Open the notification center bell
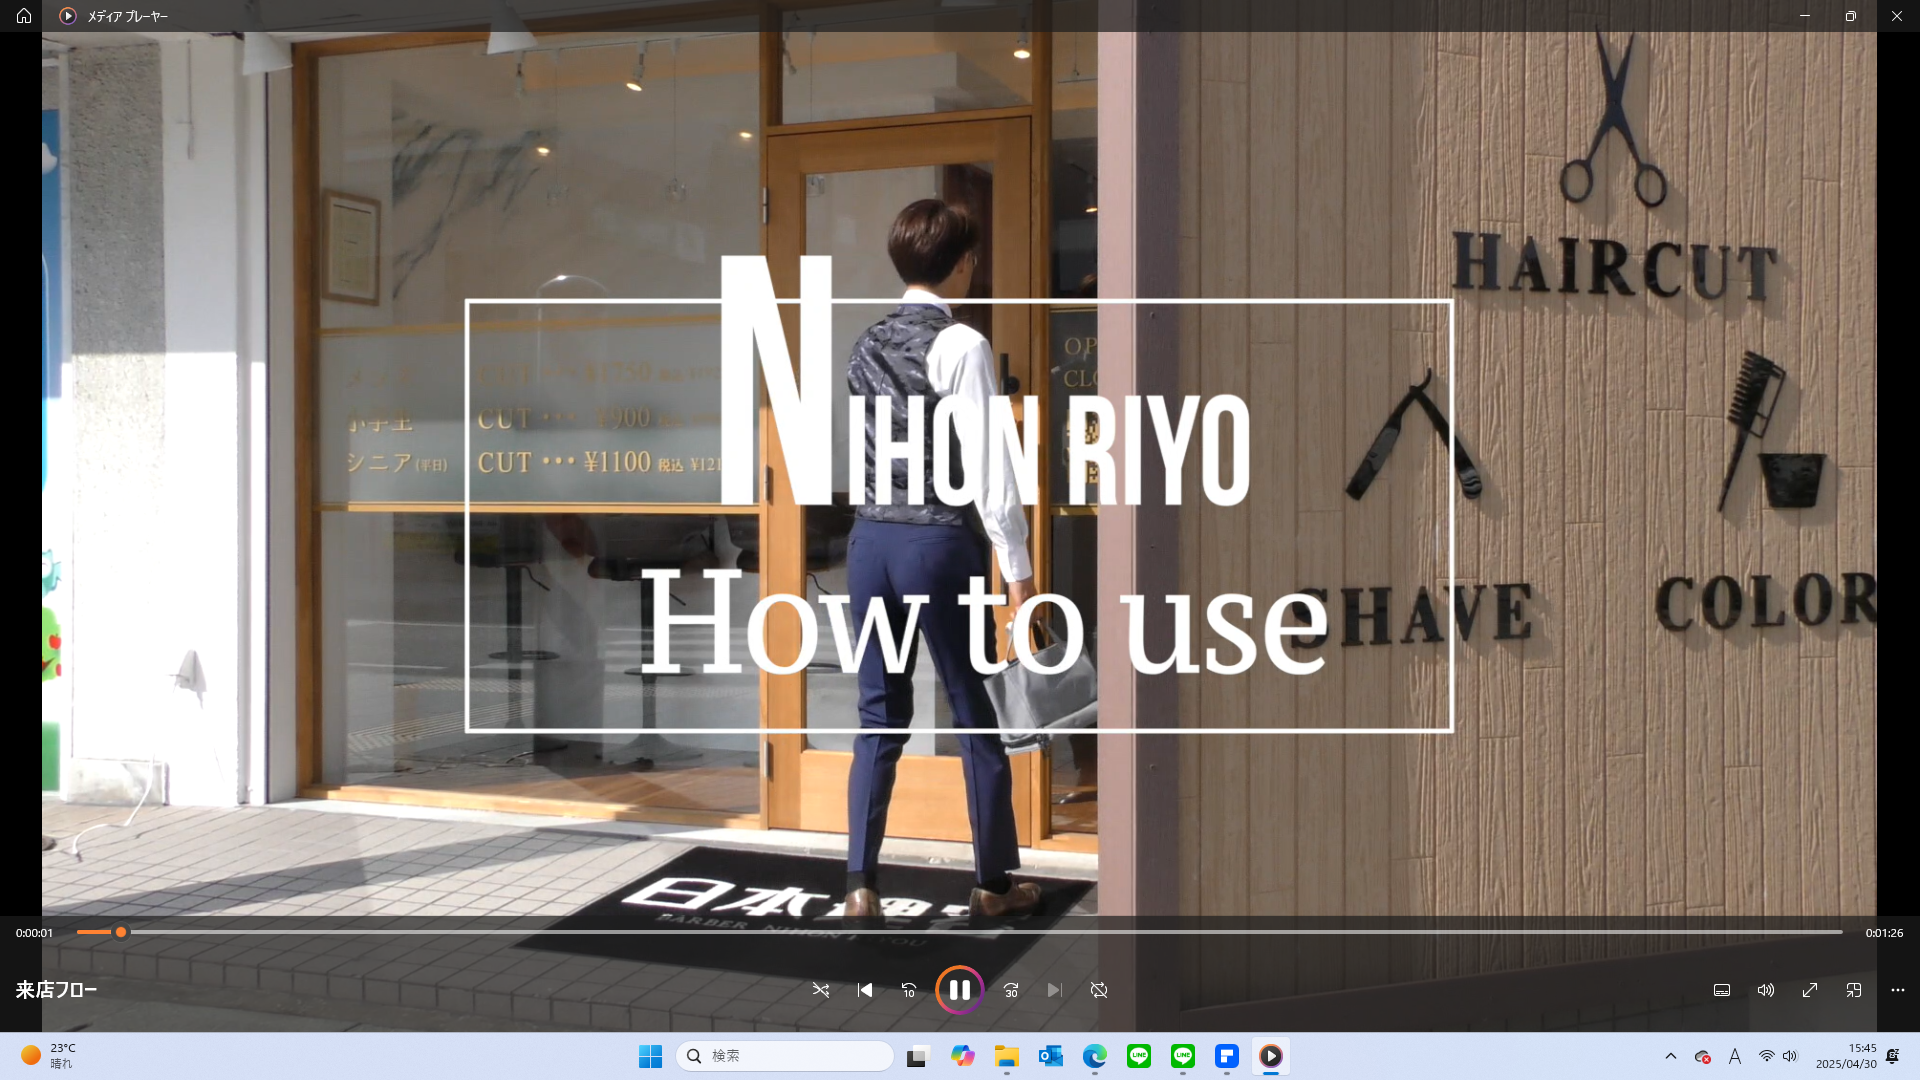 click(1893, 1056)
